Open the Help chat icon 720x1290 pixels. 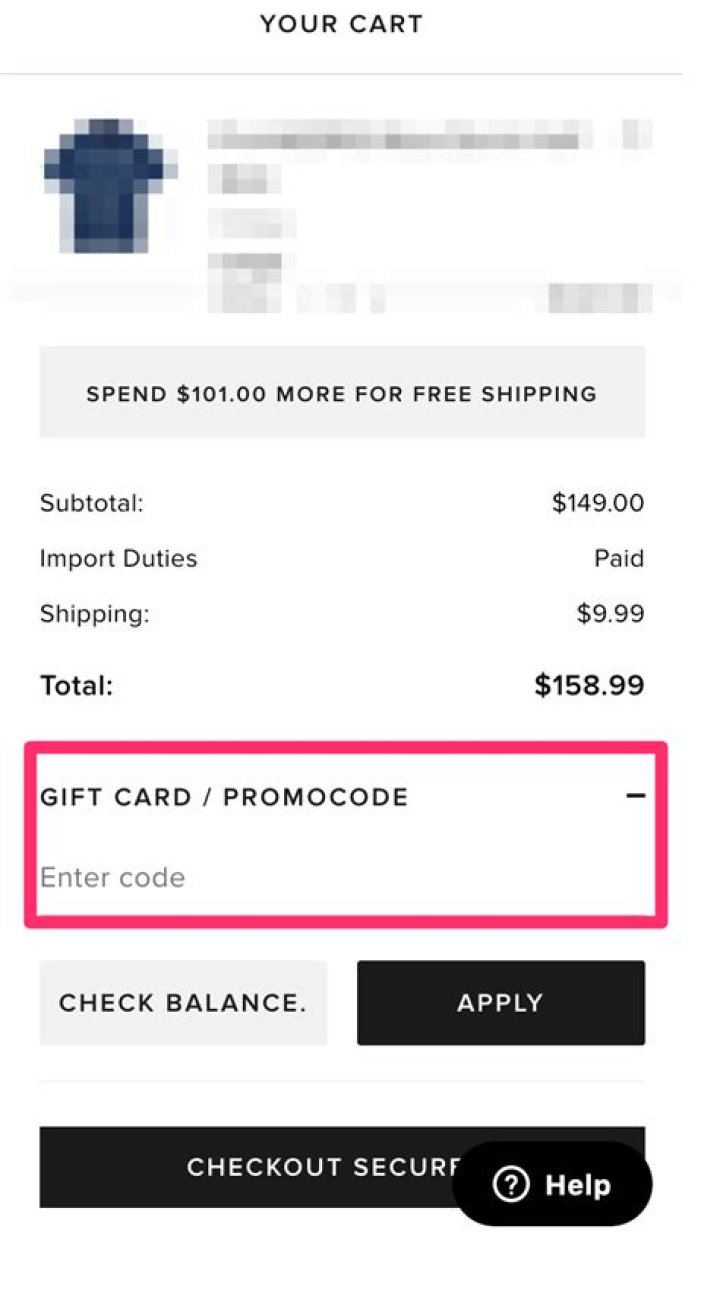[x=552, y=1184]
